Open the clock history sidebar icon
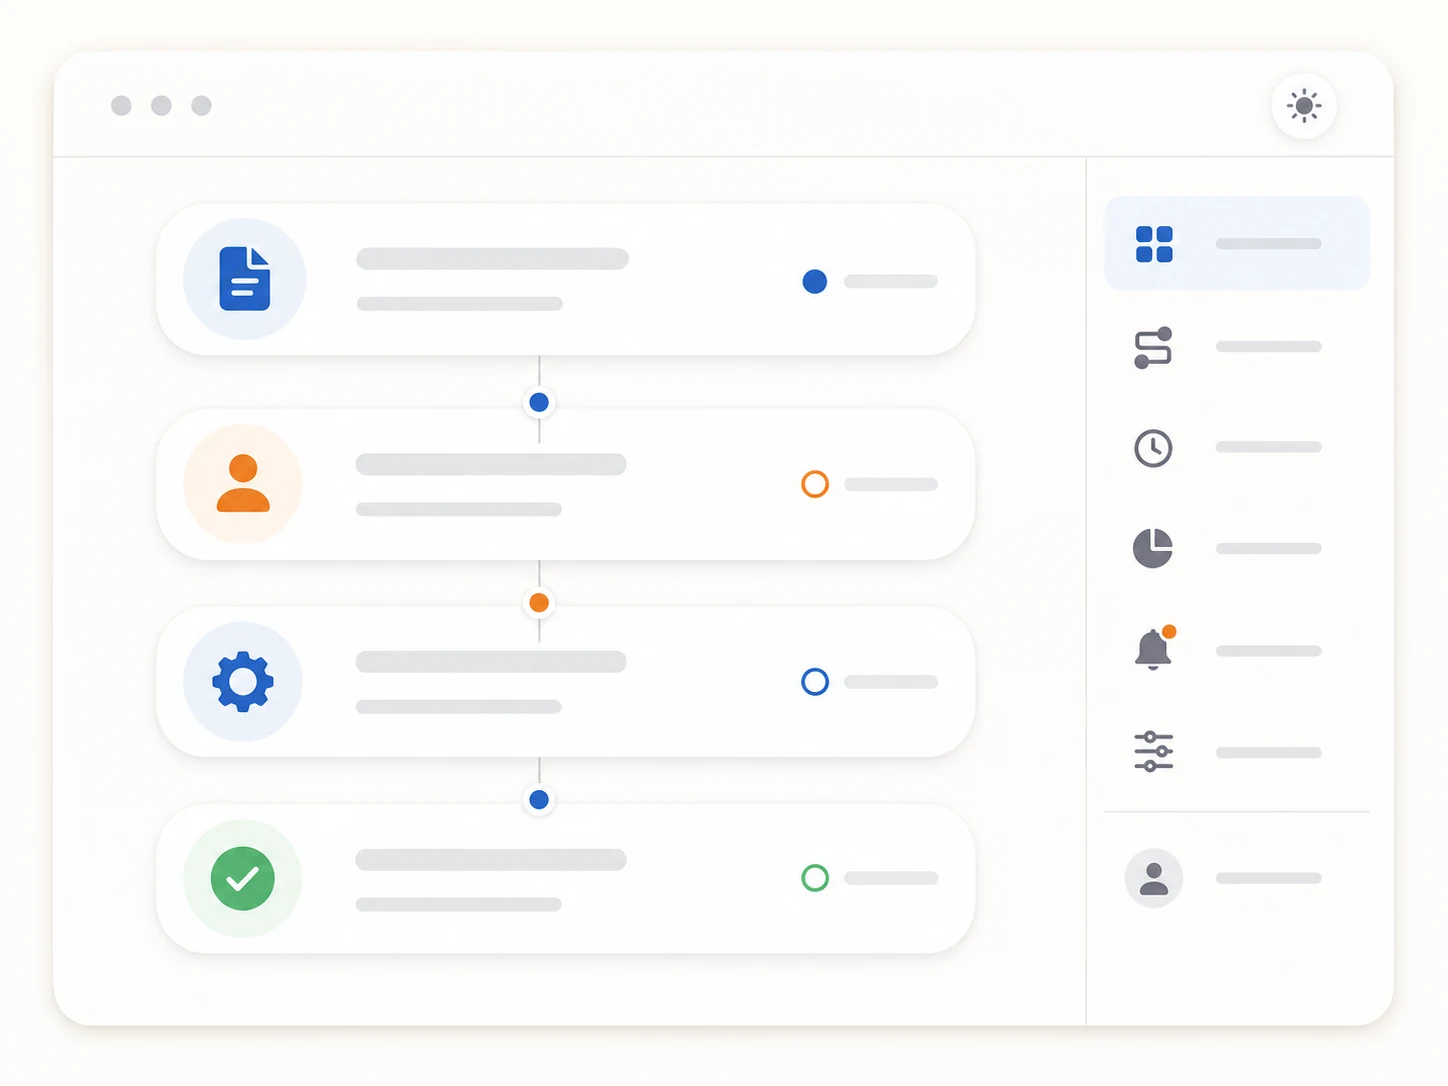 pyautogui.click(x=1153, y=448)
